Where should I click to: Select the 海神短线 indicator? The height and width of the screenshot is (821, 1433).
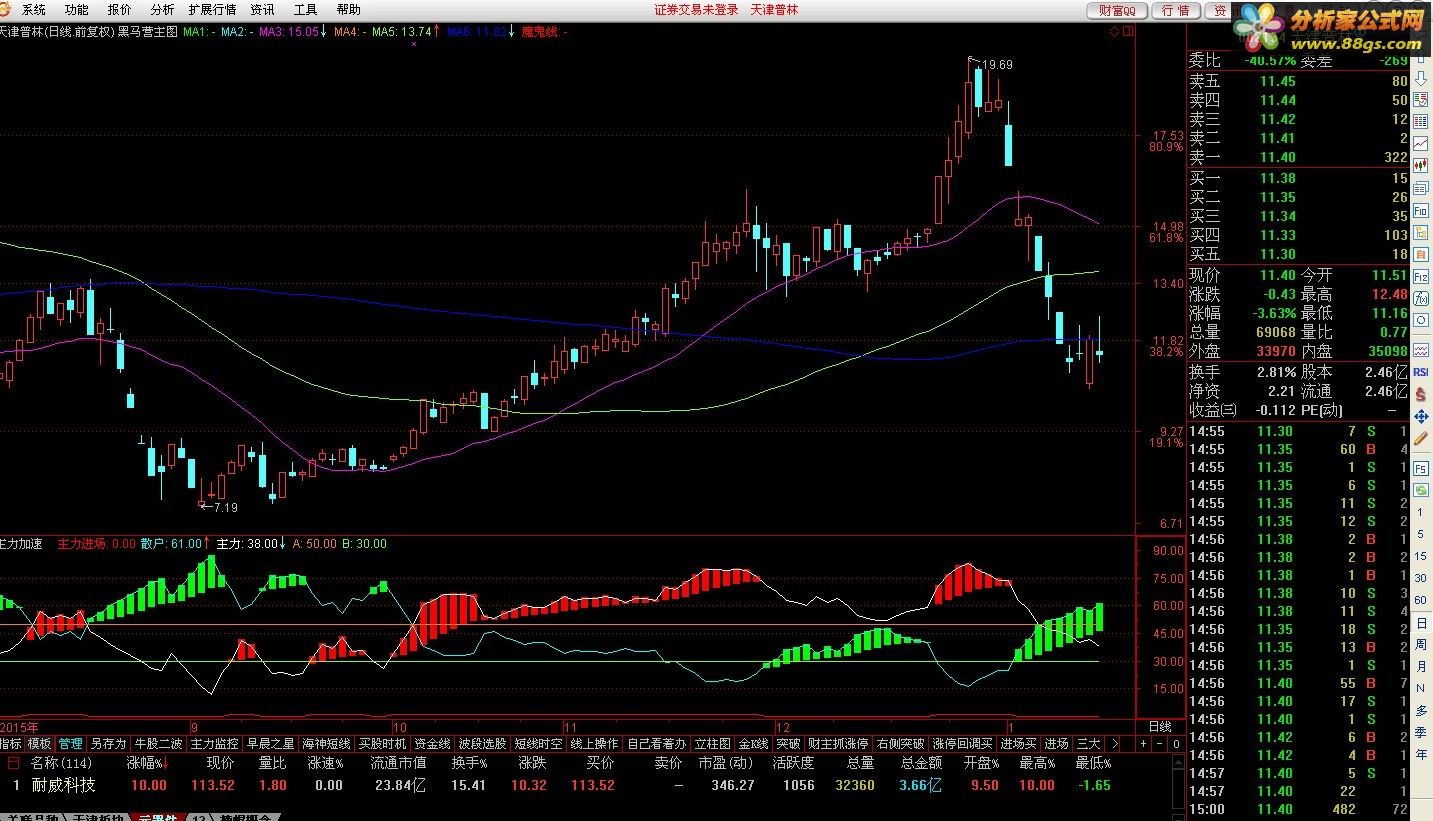click(327, 744)
